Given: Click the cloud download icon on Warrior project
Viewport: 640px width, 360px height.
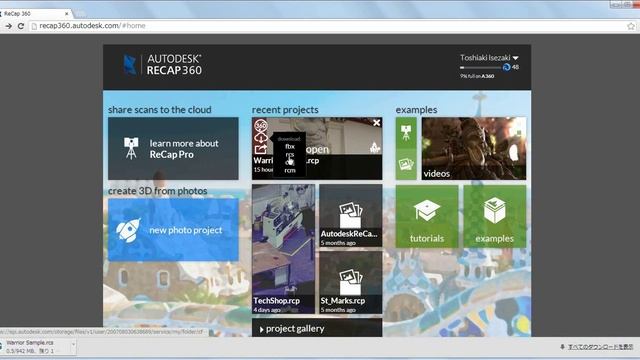Looking at the screenshot, I should 261,138.
